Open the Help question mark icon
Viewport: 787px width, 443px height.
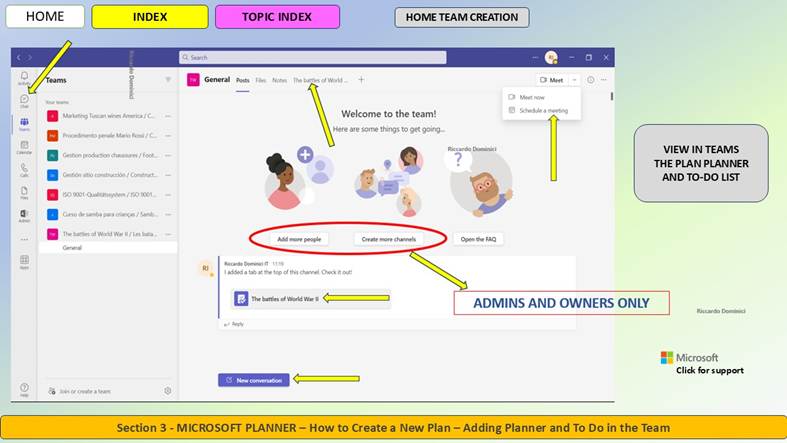click(x=24, y=389)
